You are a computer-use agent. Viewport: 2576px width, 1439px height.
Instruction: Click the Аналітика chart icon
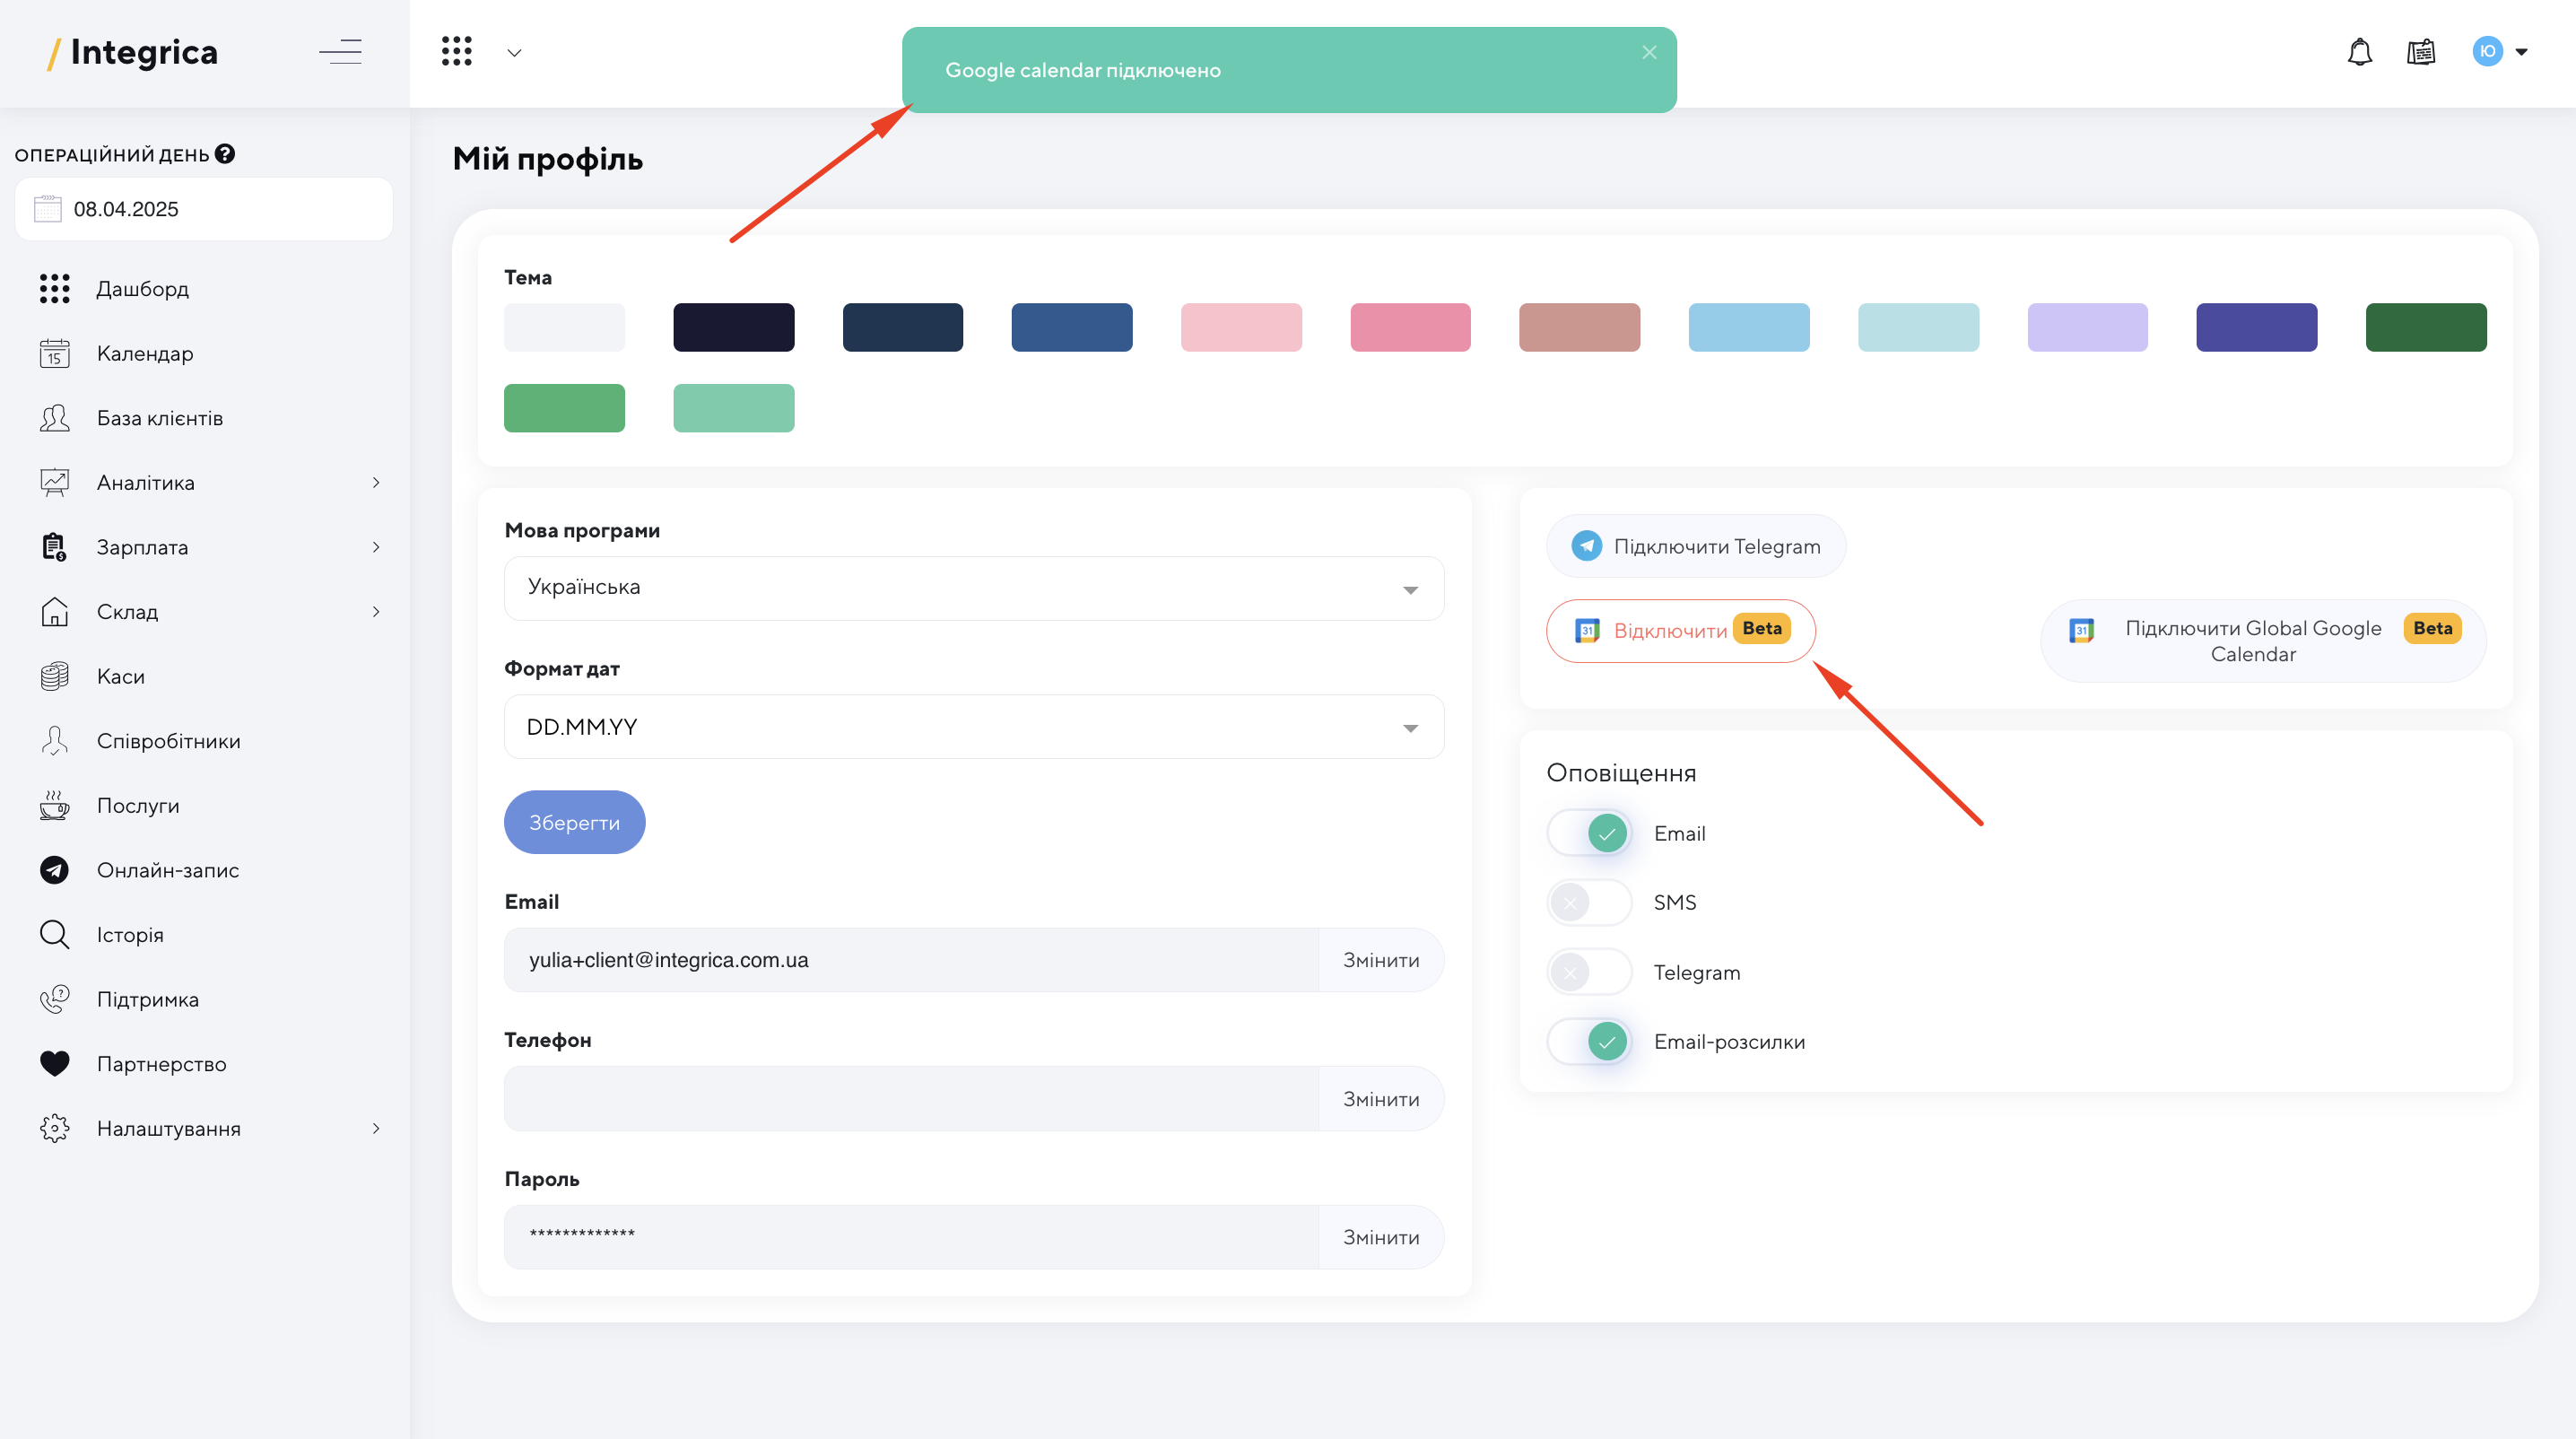(54, 483)
